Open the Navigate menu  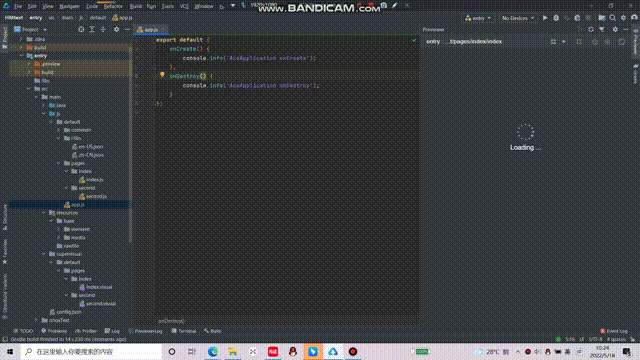(69, 6)
